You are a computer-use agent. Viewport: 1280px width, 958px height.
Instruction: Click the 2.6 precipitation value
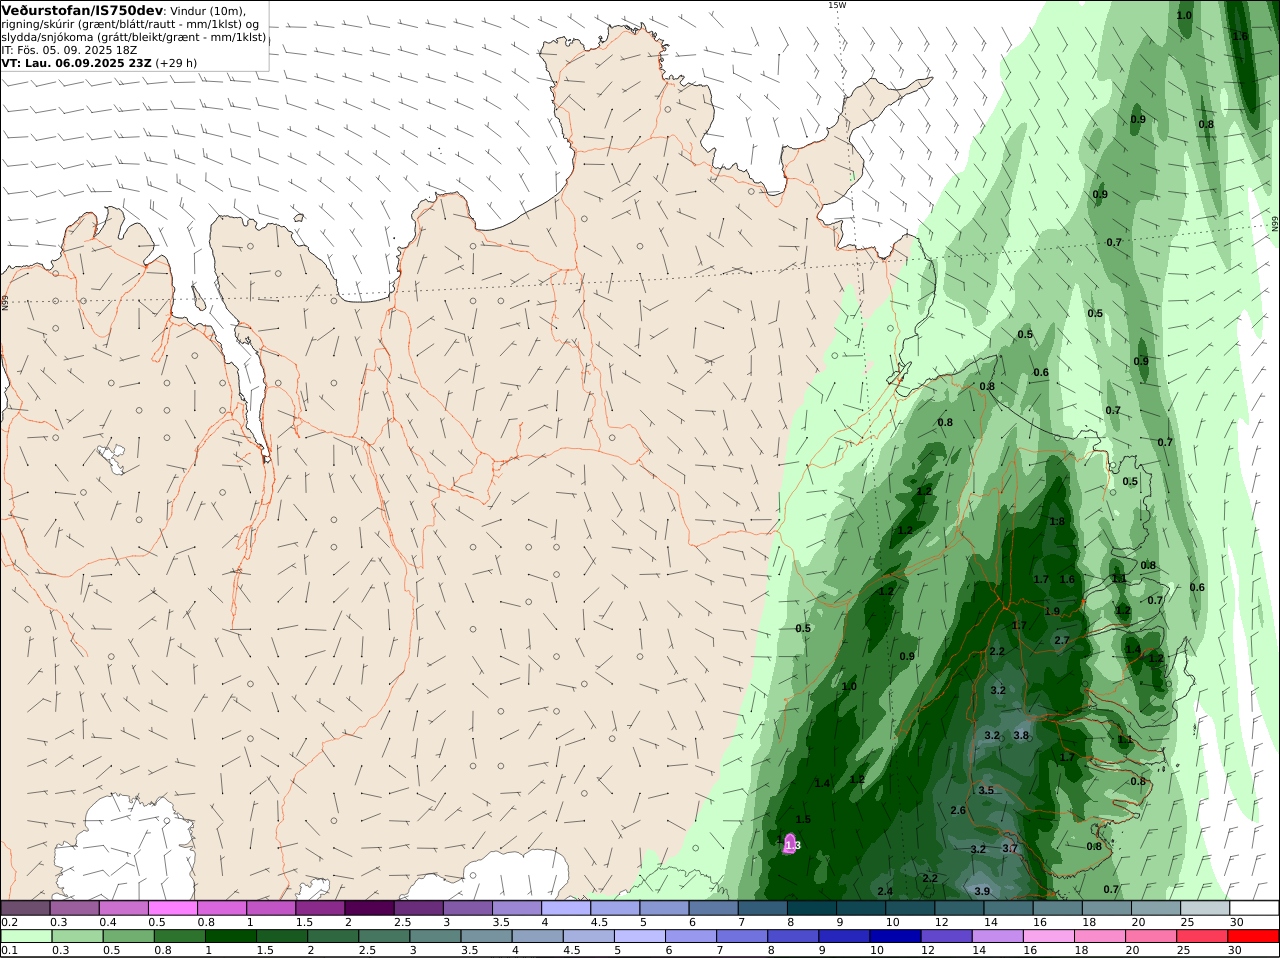[x=958, y=810]
